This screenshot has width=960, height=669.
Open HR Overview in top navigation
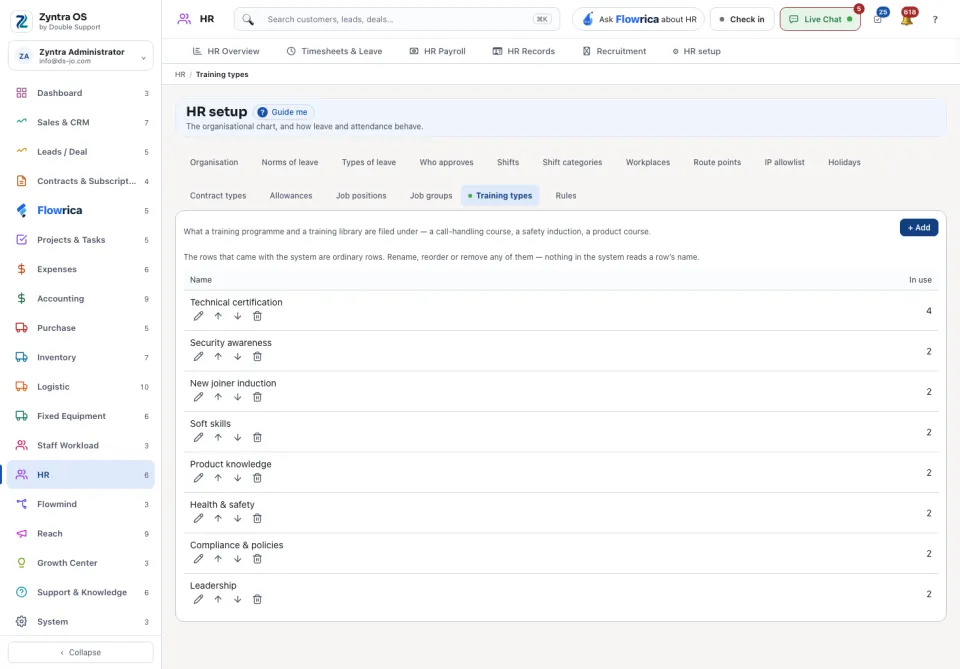(x=226, y=51)
